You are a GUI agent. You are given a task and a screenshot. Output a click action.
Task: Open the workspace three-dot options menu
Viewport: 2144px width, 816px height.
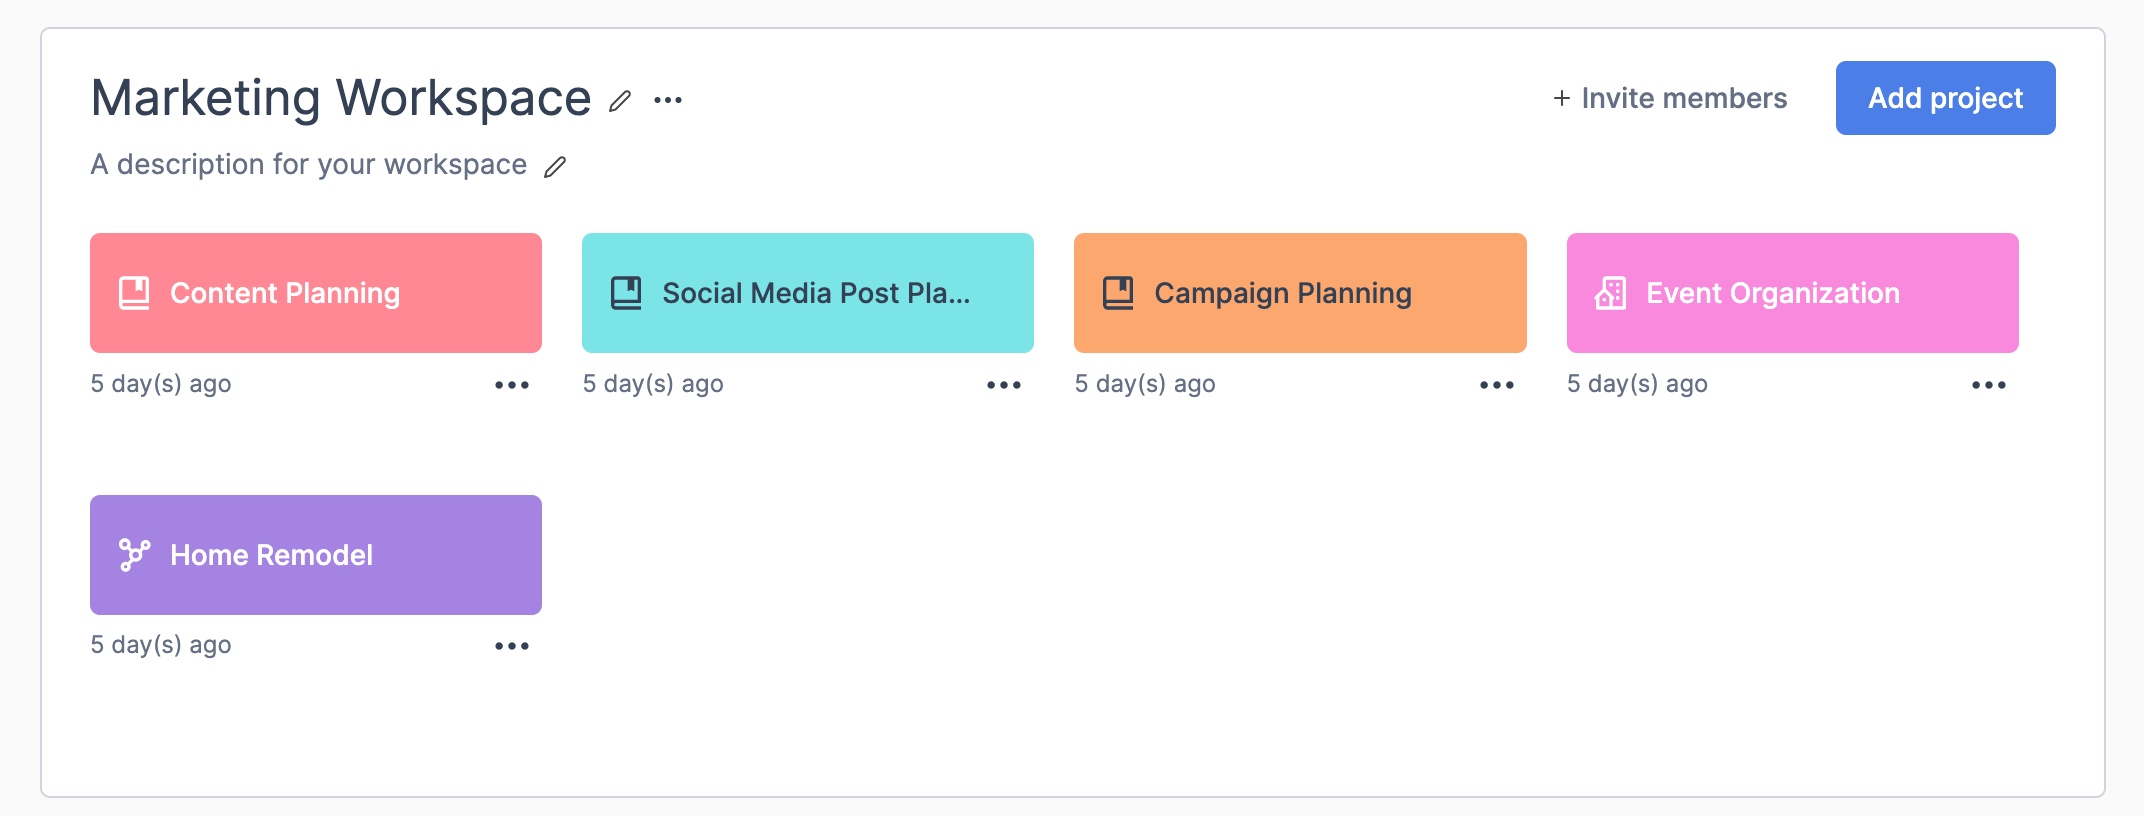pos(668,100)
